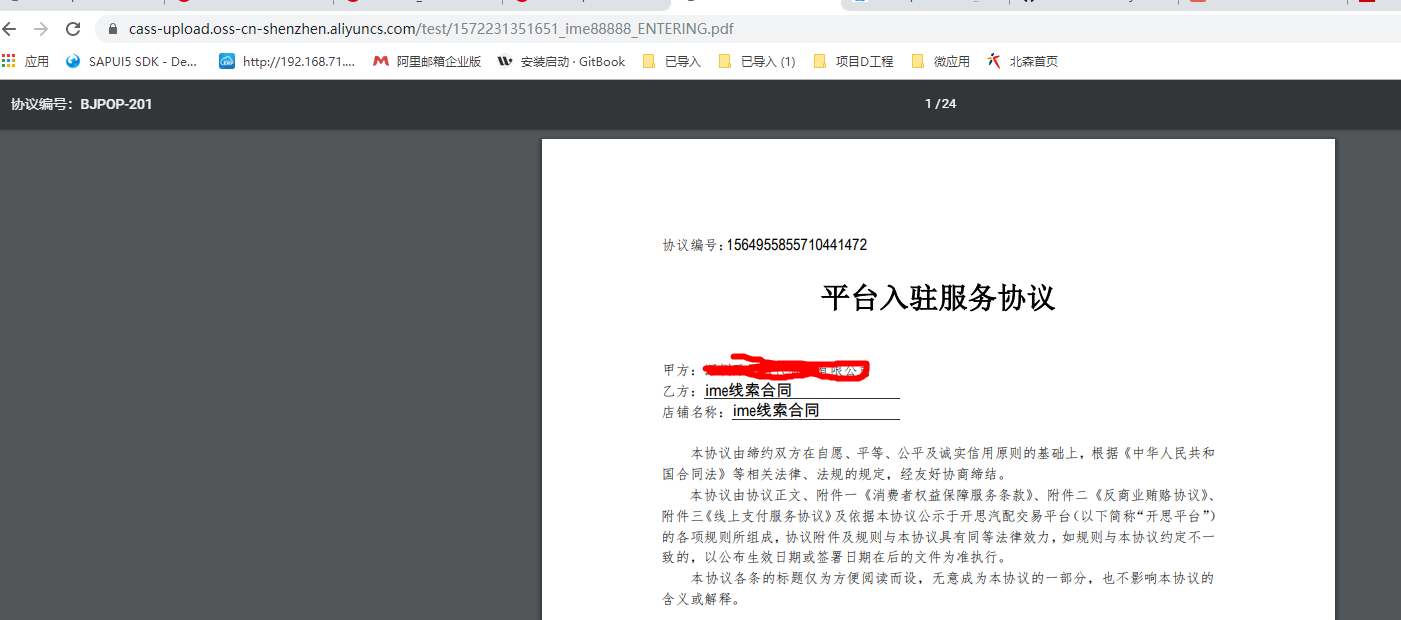
Task: Click line starting 本协议由缔约双方在自愿
Action: click(x=952, y=453)
